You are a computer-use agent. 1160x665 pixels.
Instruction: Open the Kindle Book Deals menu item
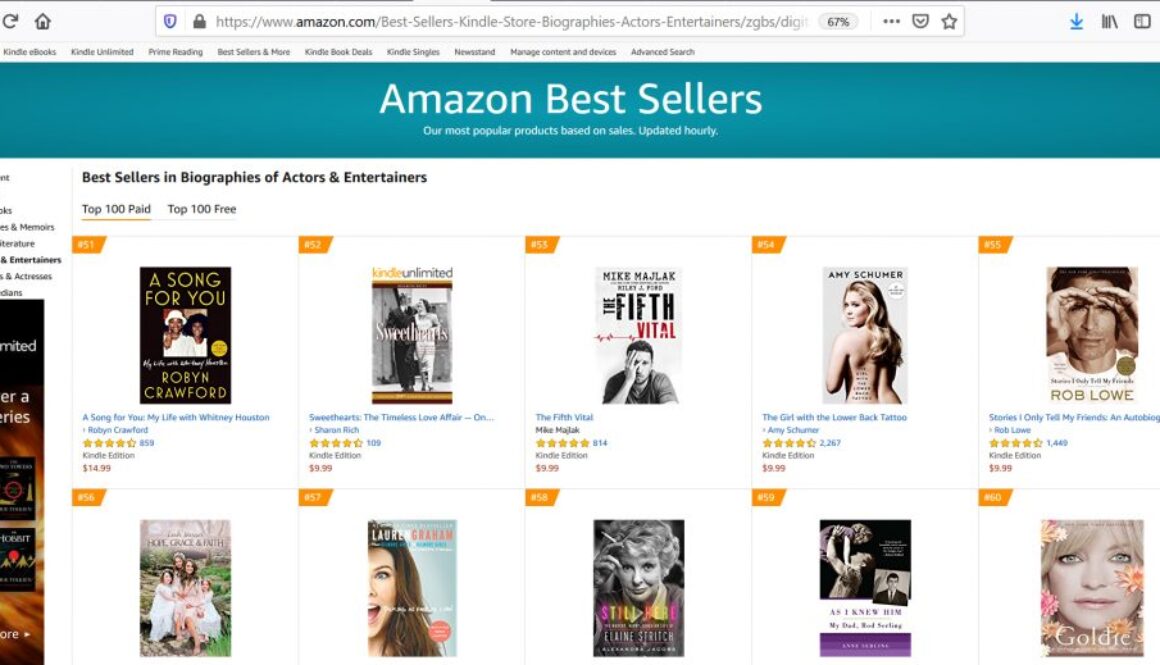(338, 52)
